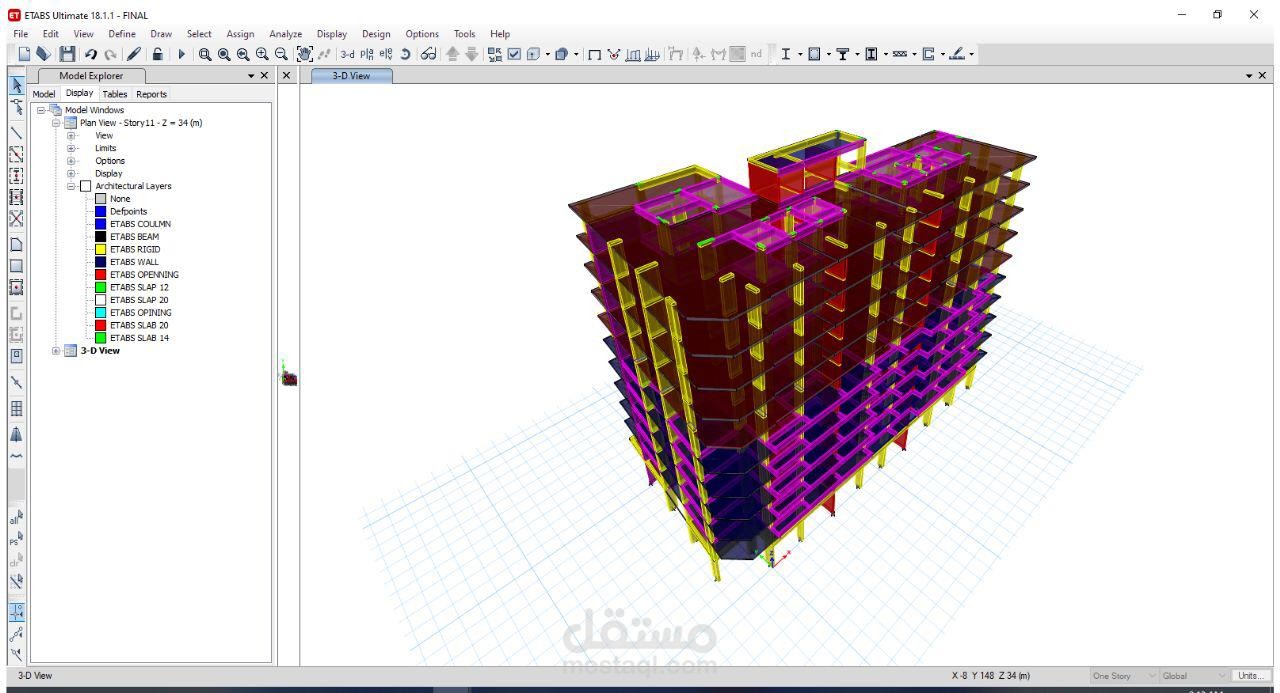
Task: Open a 3-d view via the 3-d toolbar icon
Action: 347,54
